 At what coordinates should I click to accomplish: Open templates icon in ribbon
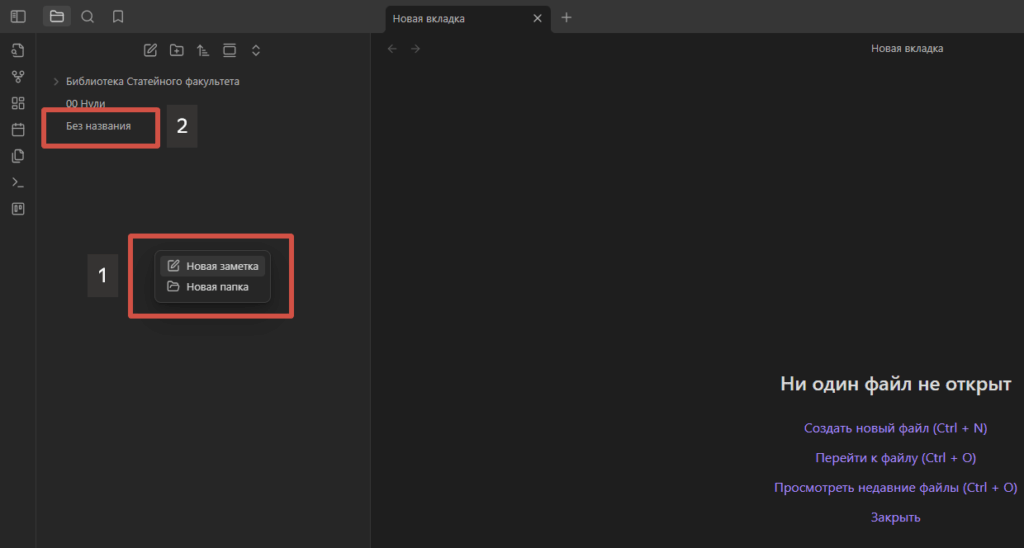pos(18,156)
